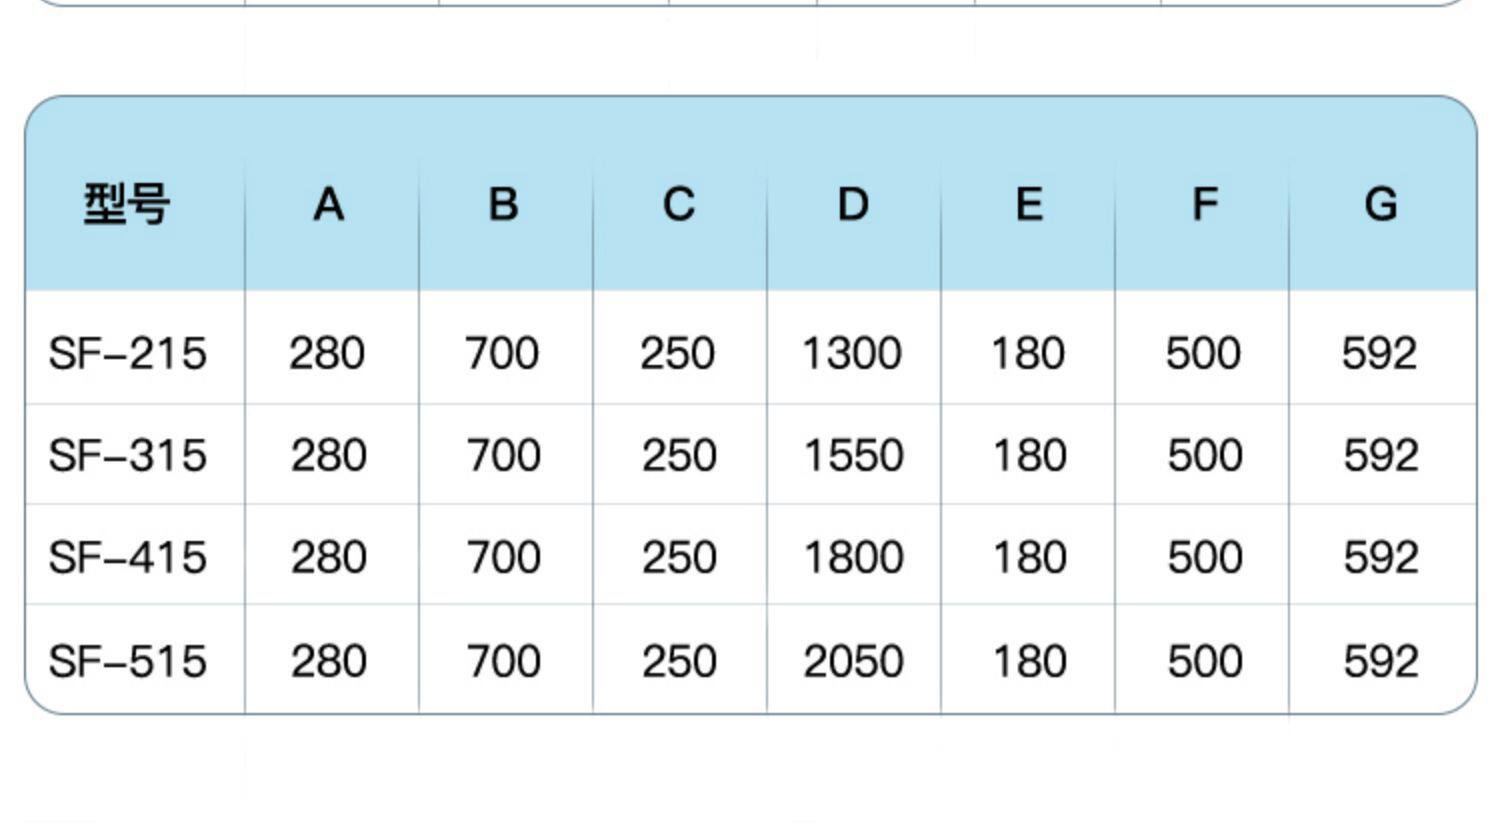This screenshot has width=1500, height=823.
Task: Select the 1550 cell for SF-315
Action: tap(854, 456)
